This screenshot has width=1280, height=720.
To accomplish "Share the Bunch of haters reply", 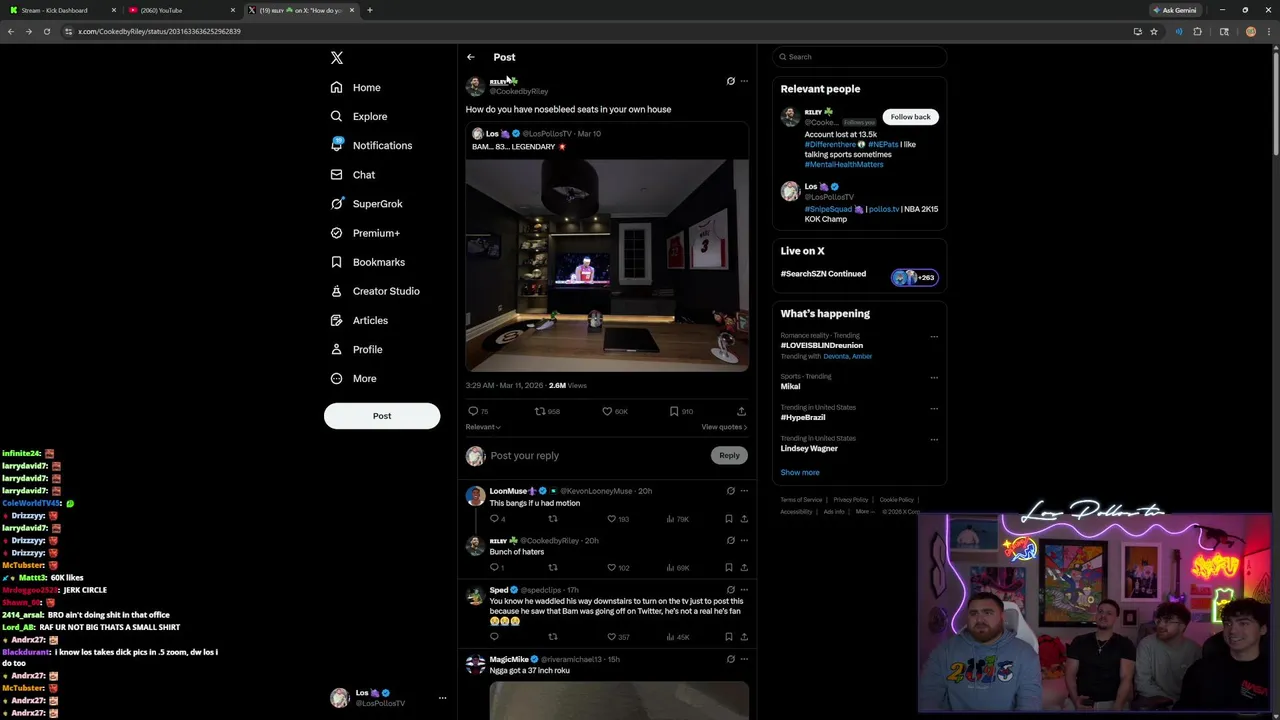I will point(744,568).
